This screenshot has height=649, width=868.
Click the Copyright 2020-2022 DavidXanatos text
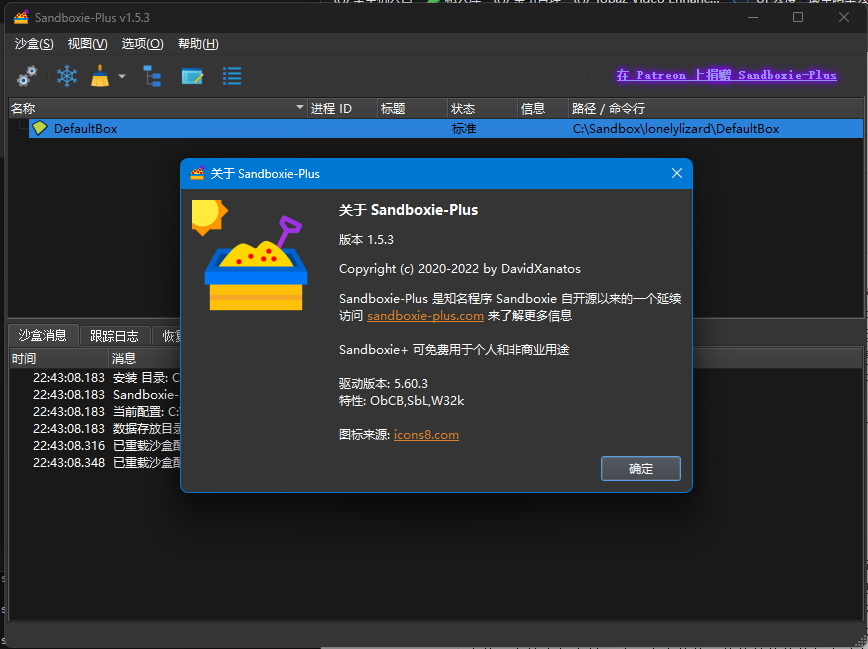(x=459, y=269)
